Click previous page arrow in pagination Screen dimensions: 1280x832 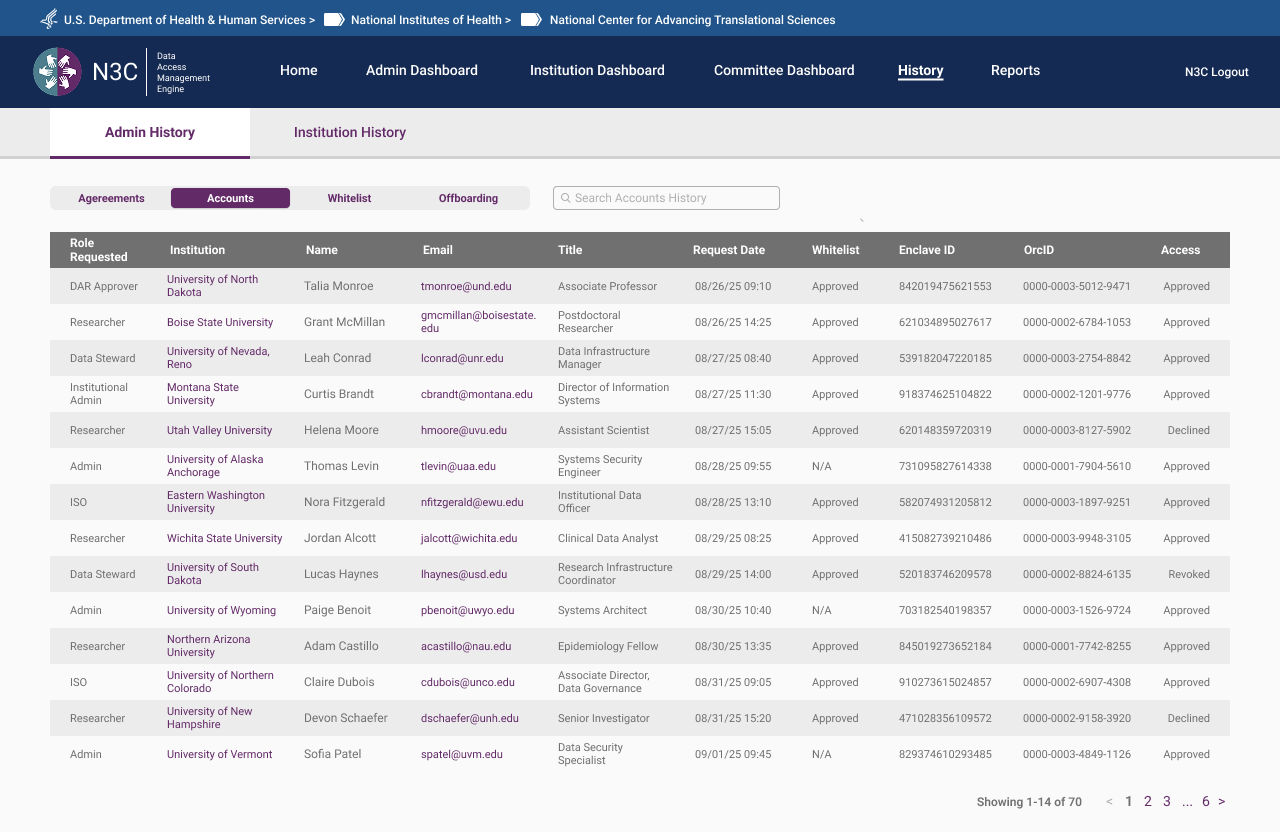(x=1109, y=802)
